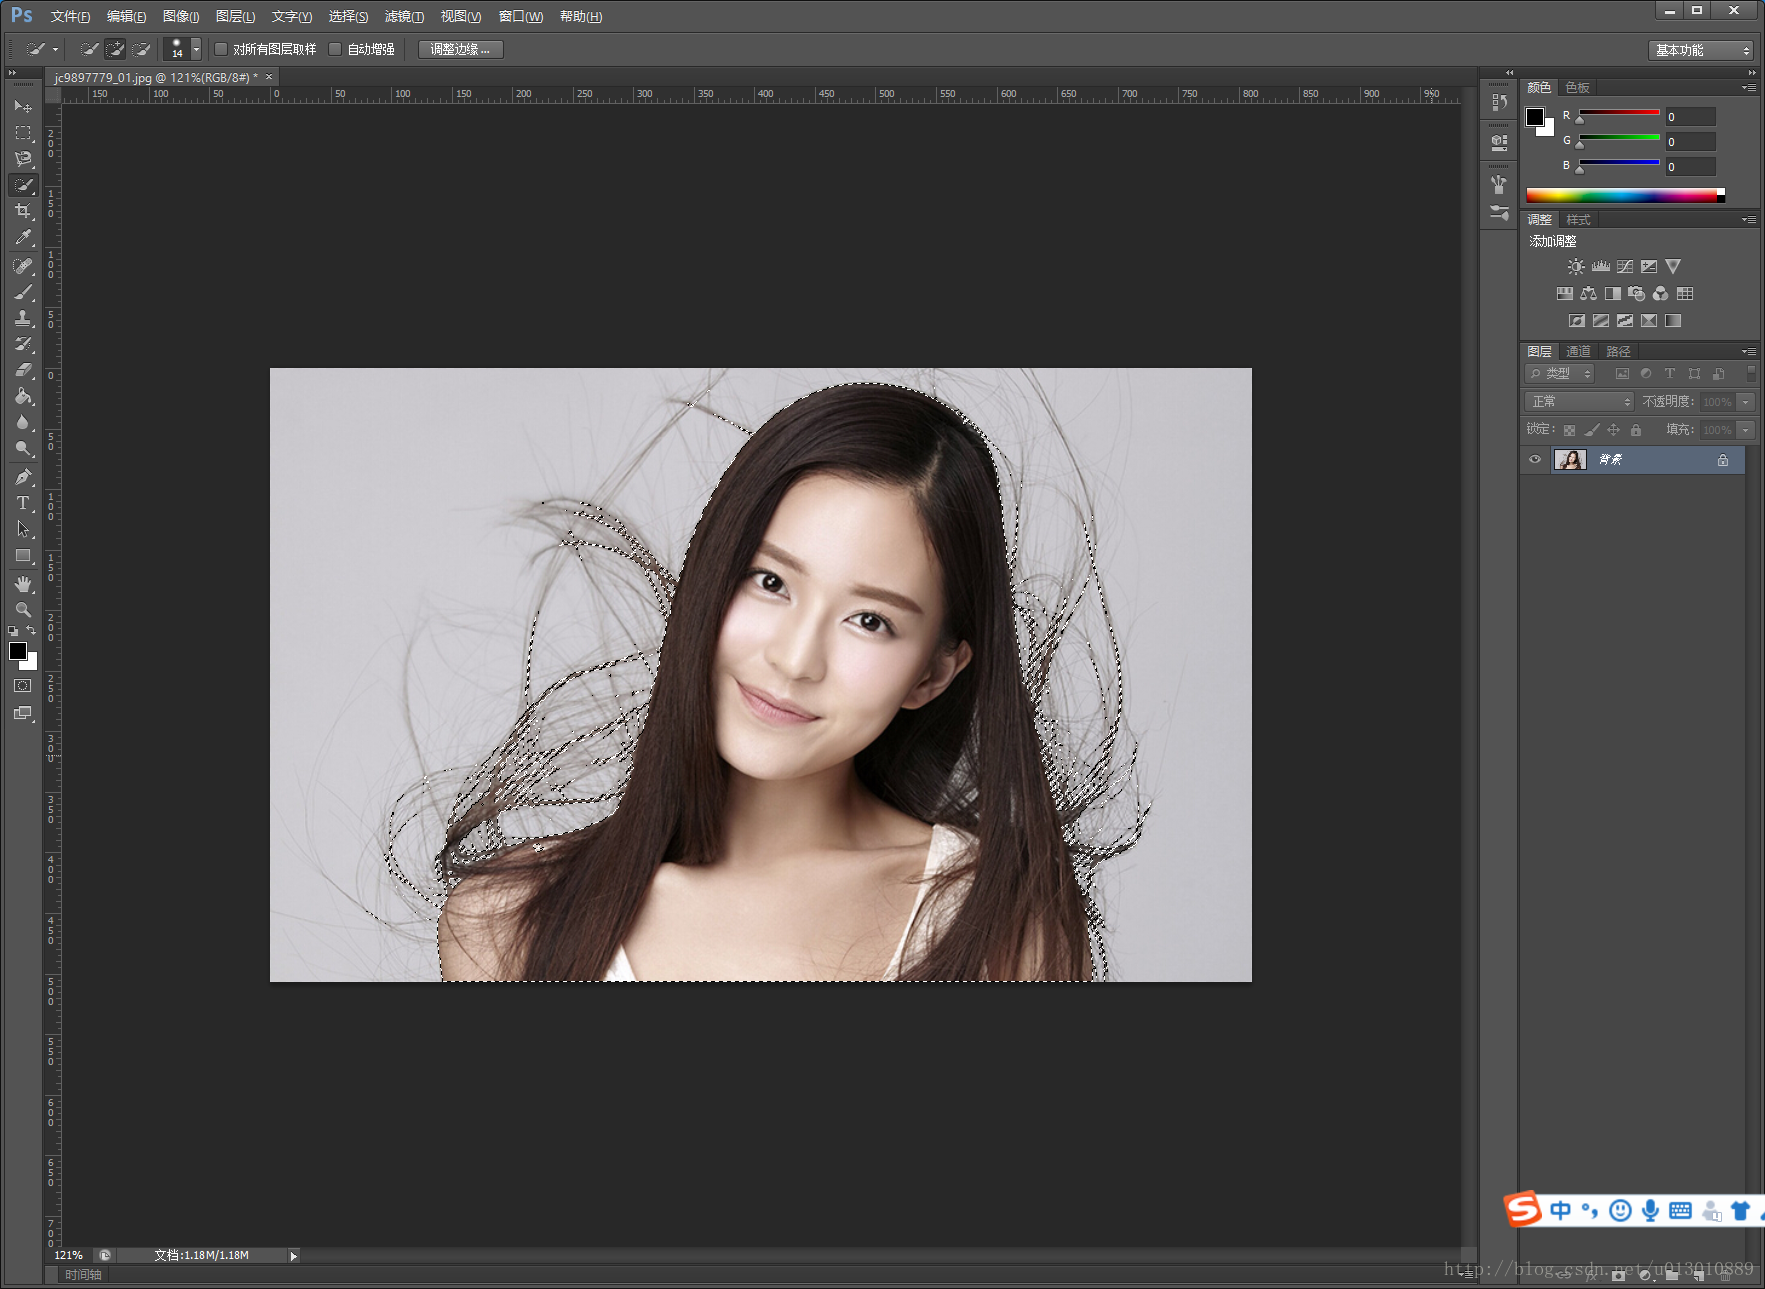
Task: Select the History Brush tool
Action: click(x=23, y=344)
